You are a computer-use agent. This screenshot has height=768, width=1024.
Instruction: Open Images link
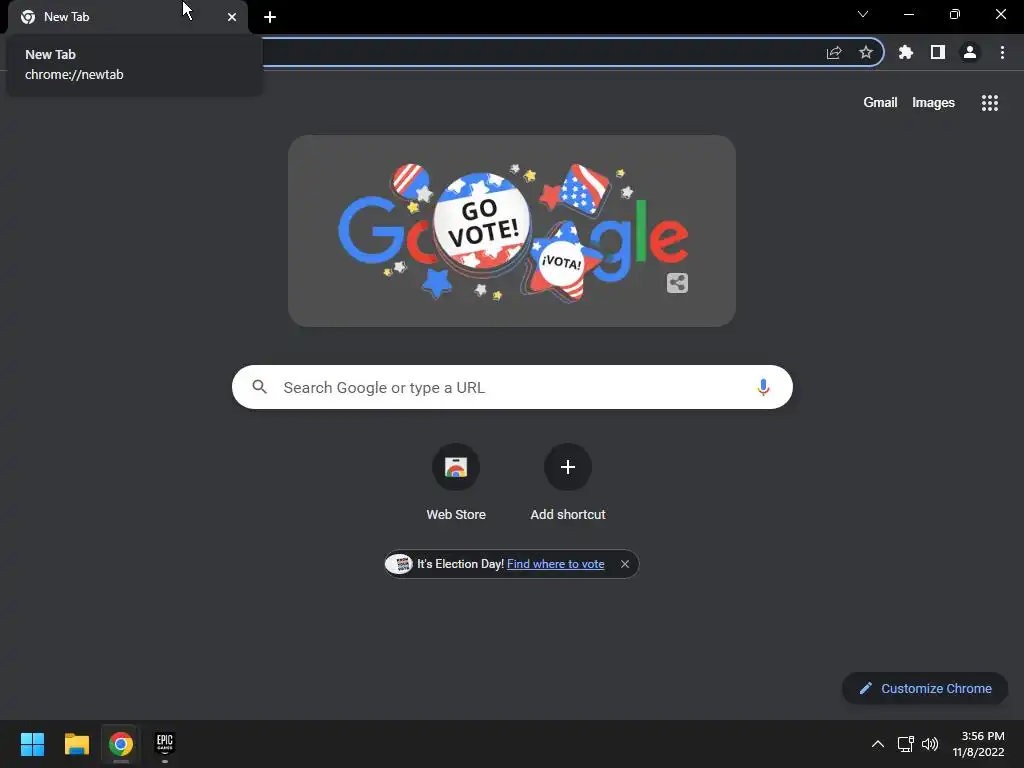(933, 103)
